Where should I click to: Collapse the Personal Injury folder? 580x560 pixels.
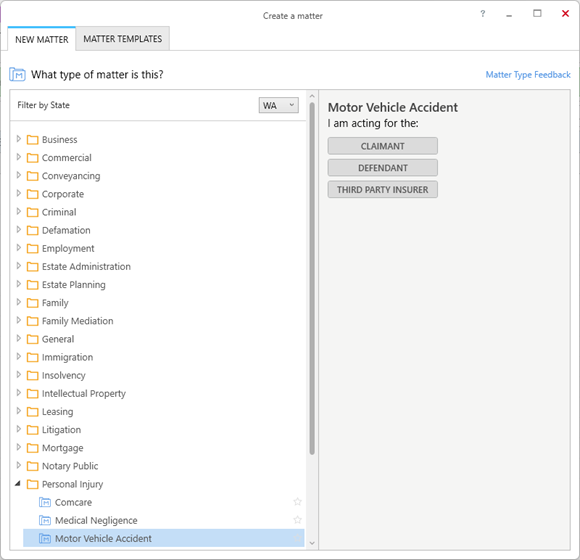18,484
